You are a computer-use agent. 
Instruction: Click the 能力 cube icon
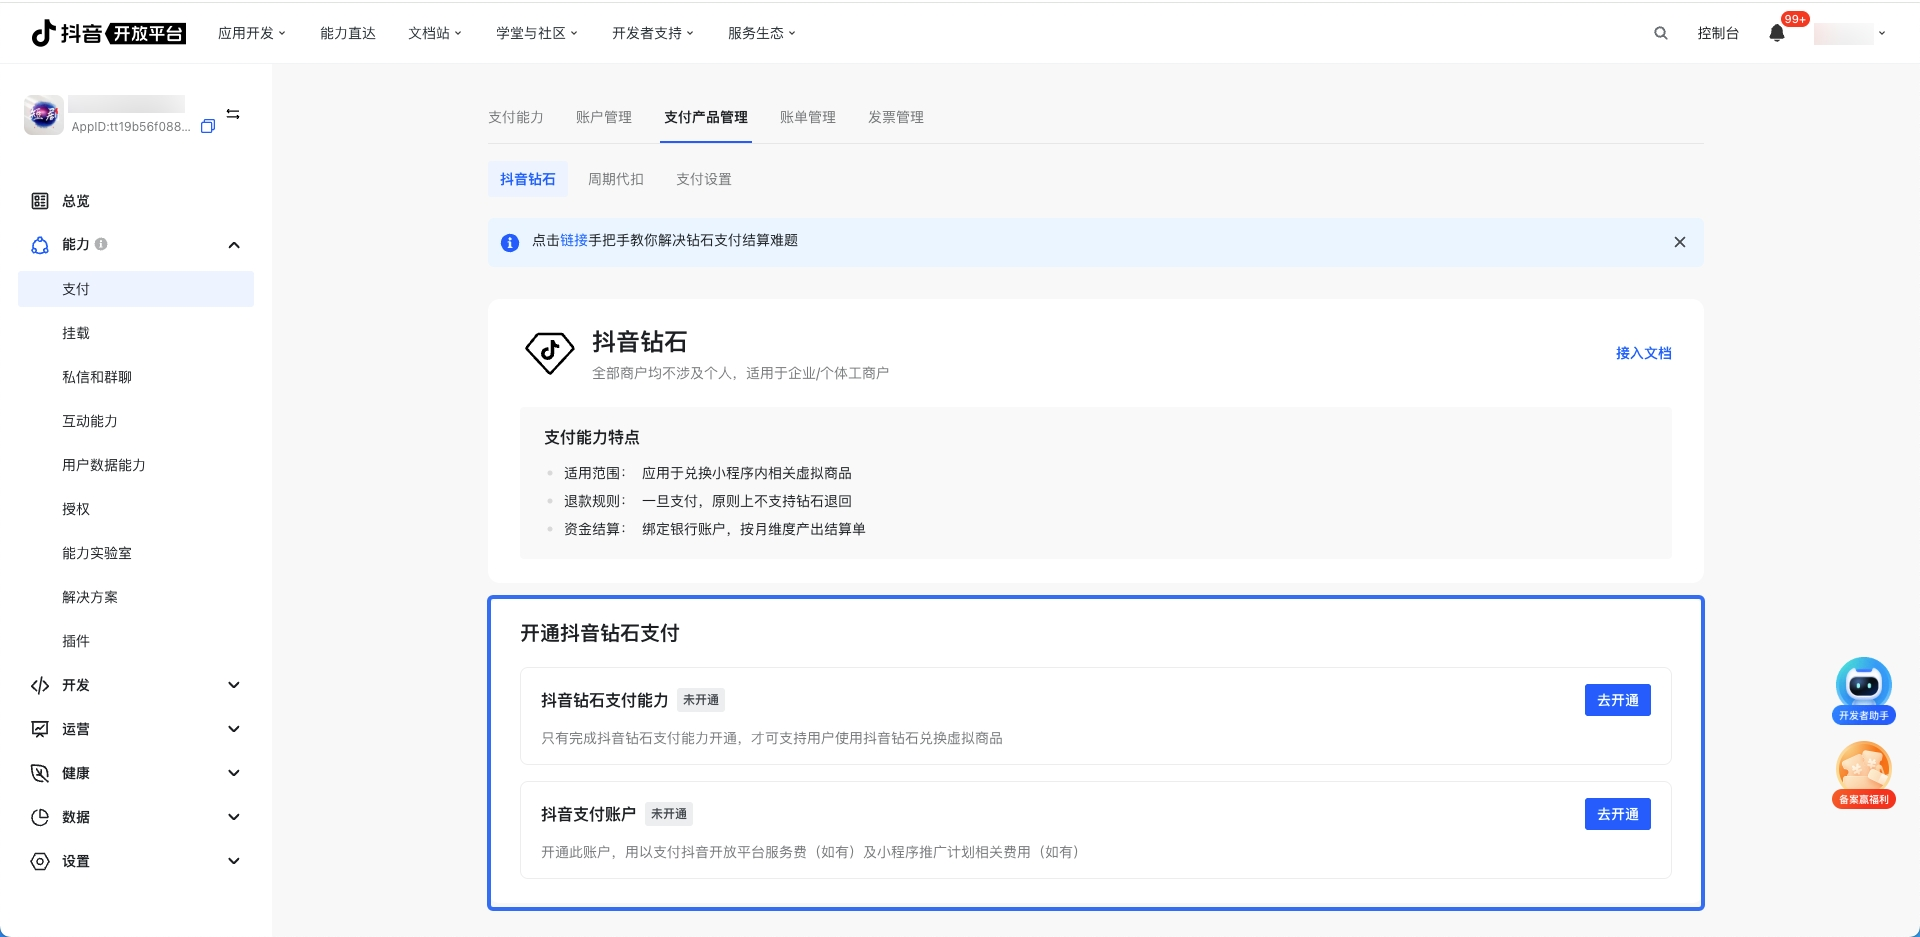click(x=40, y=245)
